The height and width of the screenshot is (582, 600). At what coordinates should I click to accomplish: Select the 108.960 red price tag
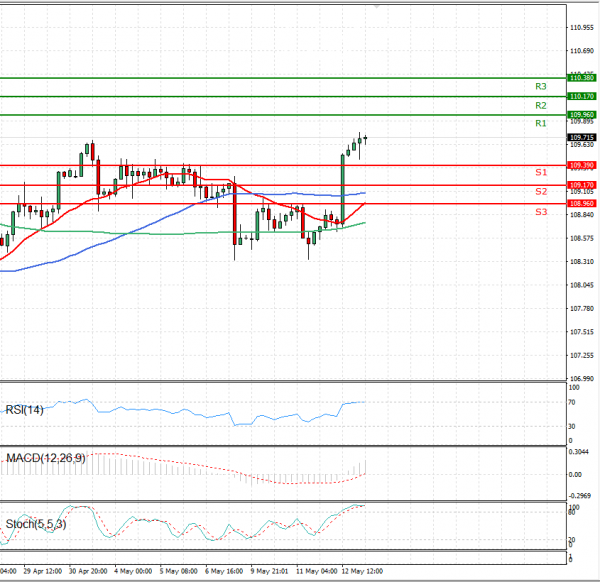tap(581, 203)
